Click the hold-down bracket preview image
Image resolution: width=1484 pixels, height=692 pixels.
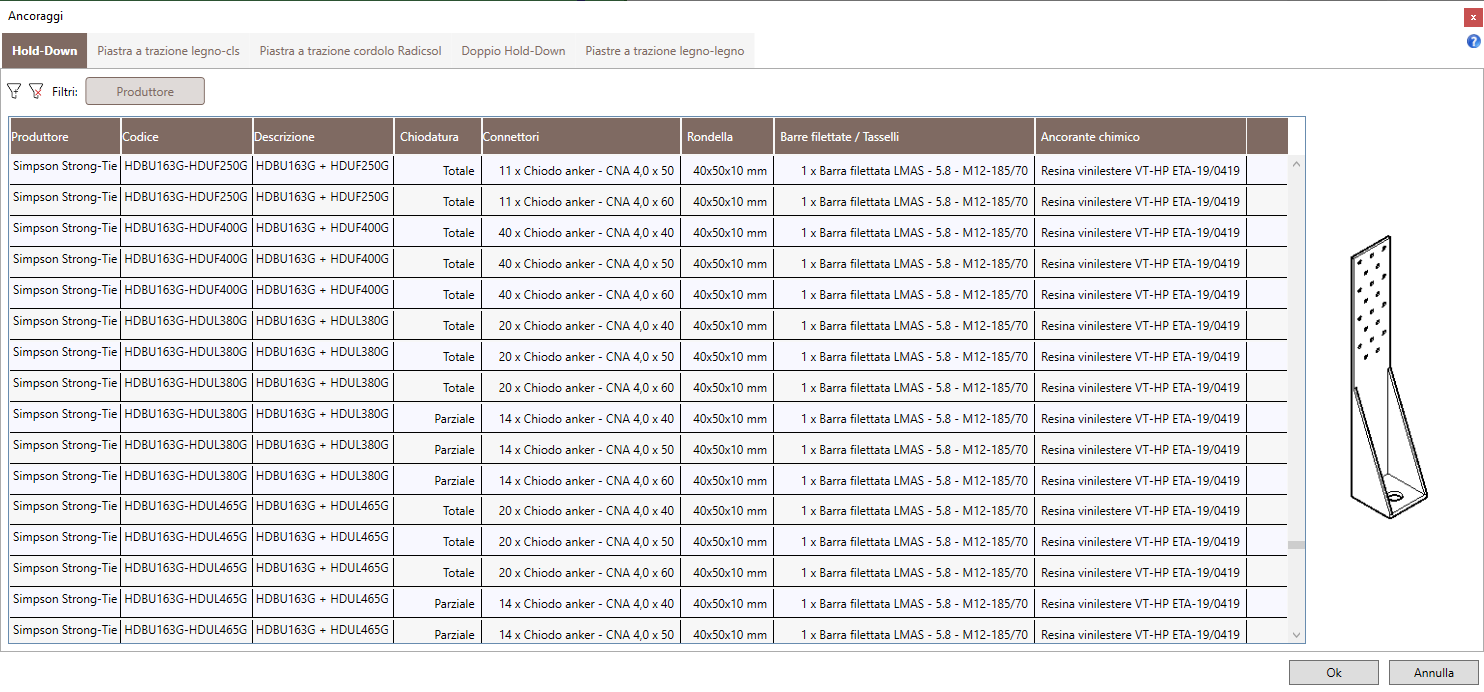tap(1388, 378)
